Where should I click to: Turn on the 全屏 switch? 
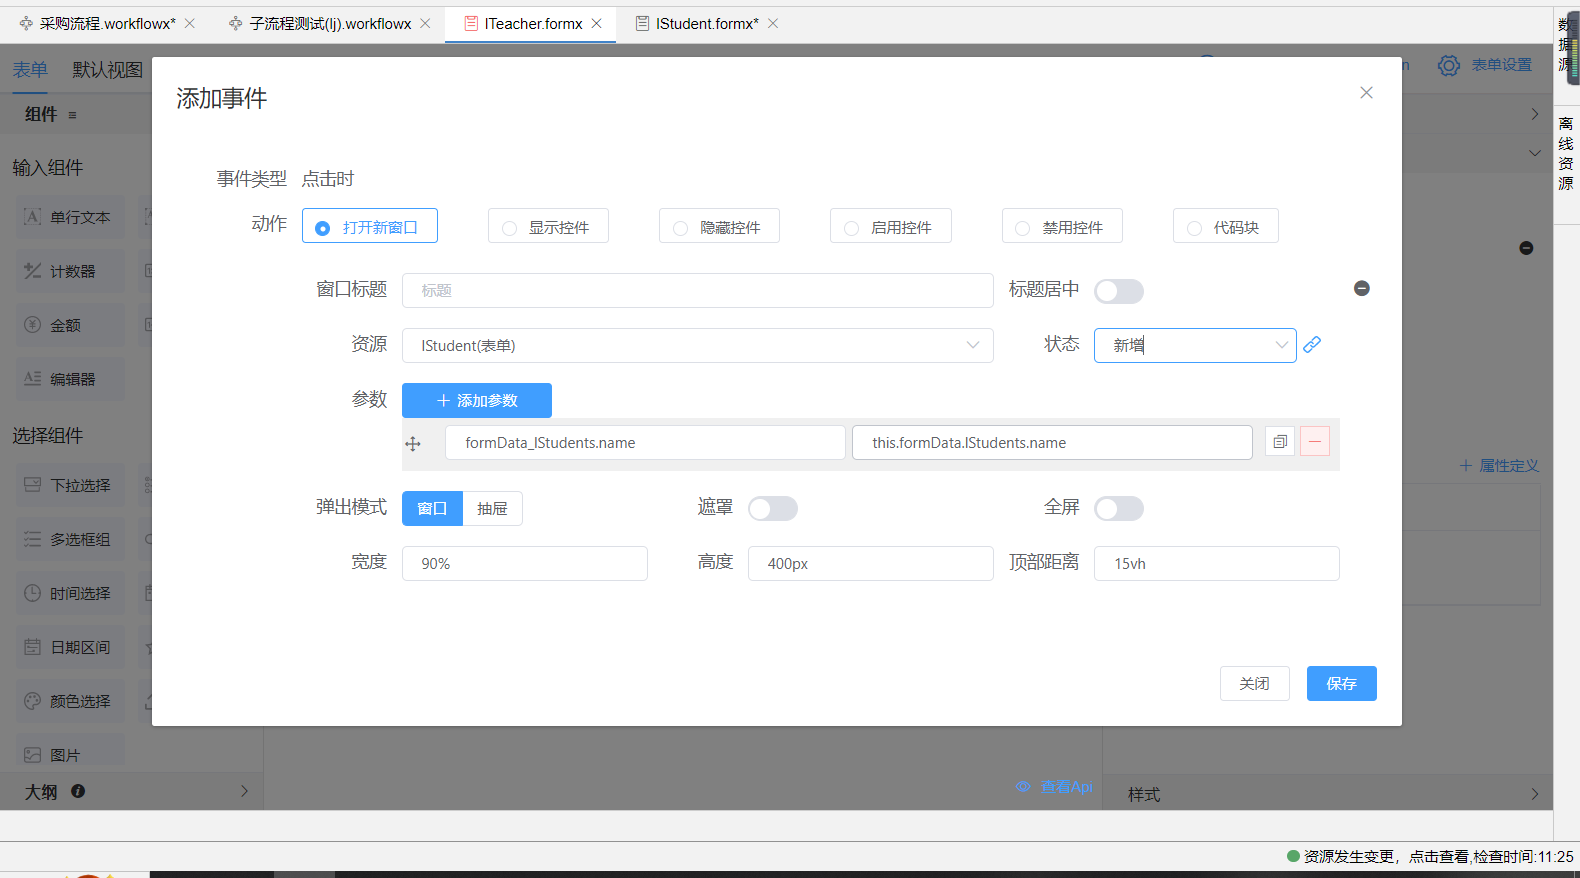pyautogui.click(x=1118, y=509)
